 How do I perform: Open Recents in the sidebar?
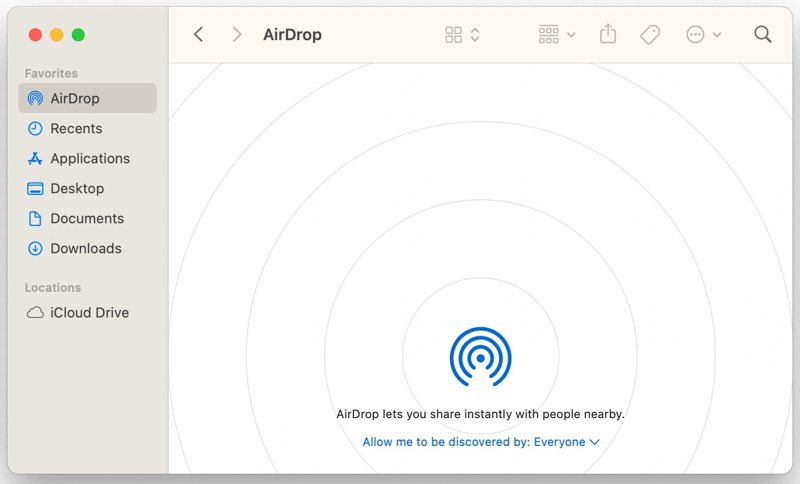click(x=76, y=128)
